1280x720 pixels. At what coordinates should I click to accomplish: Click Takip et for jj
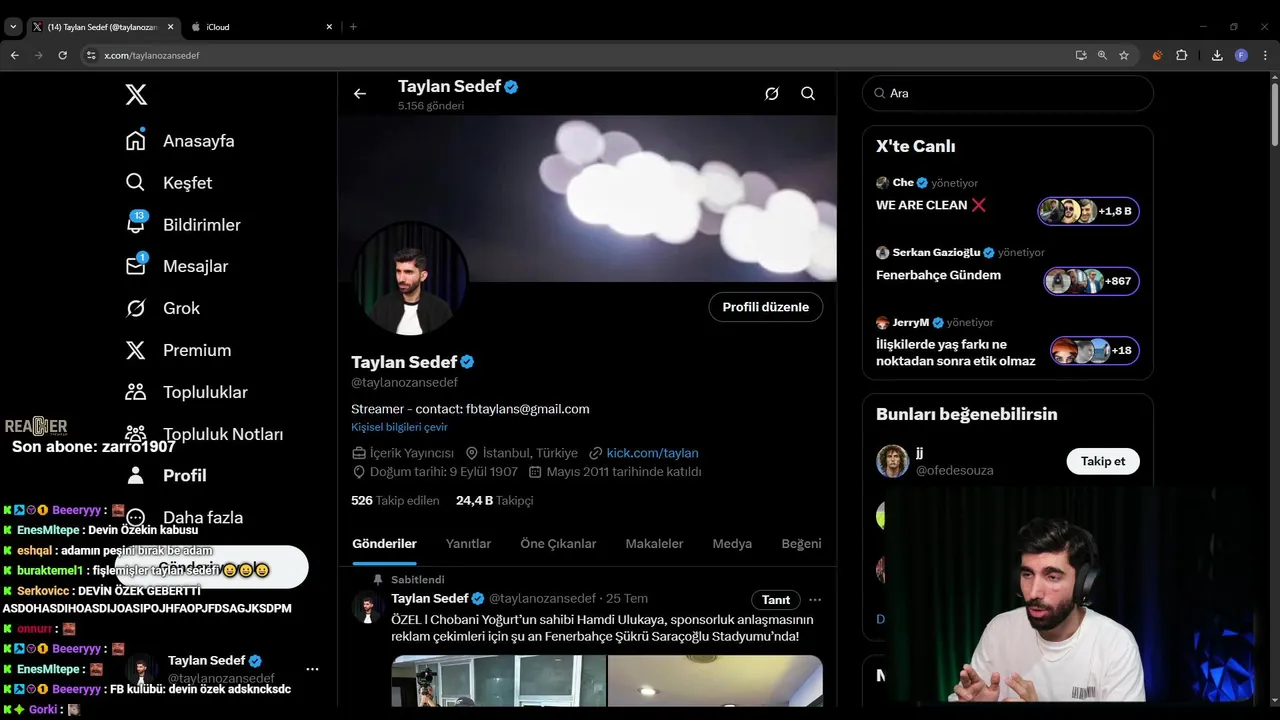point(1103,461)
